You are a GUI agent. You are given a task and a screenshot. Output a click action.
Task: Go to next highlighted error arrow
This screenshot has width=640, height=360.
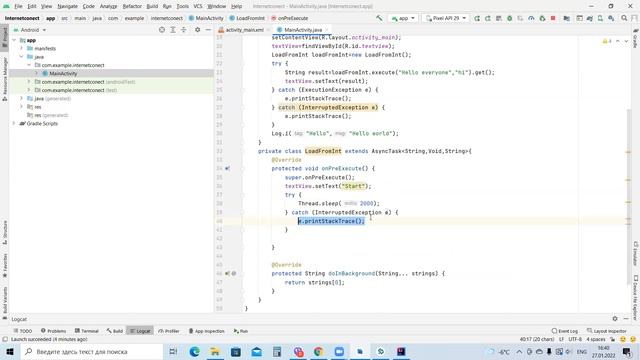click(x=626, y=41)
